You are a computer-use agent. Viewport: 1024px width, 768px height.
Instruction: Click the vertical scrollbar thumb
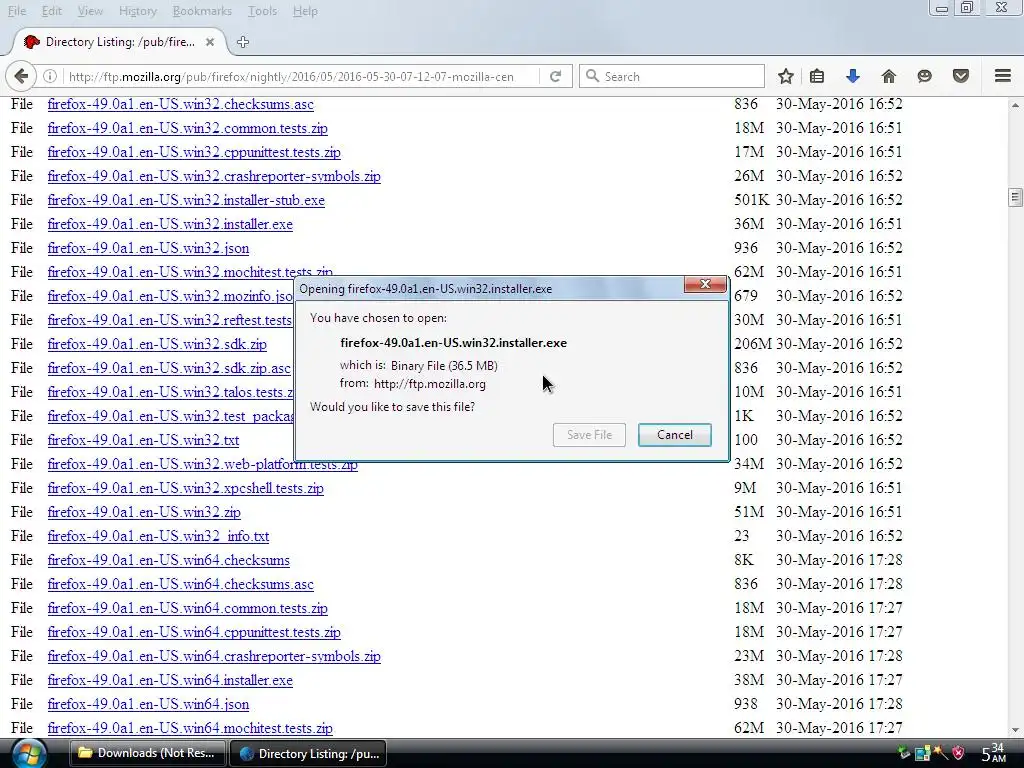[x=1015, y=197]
